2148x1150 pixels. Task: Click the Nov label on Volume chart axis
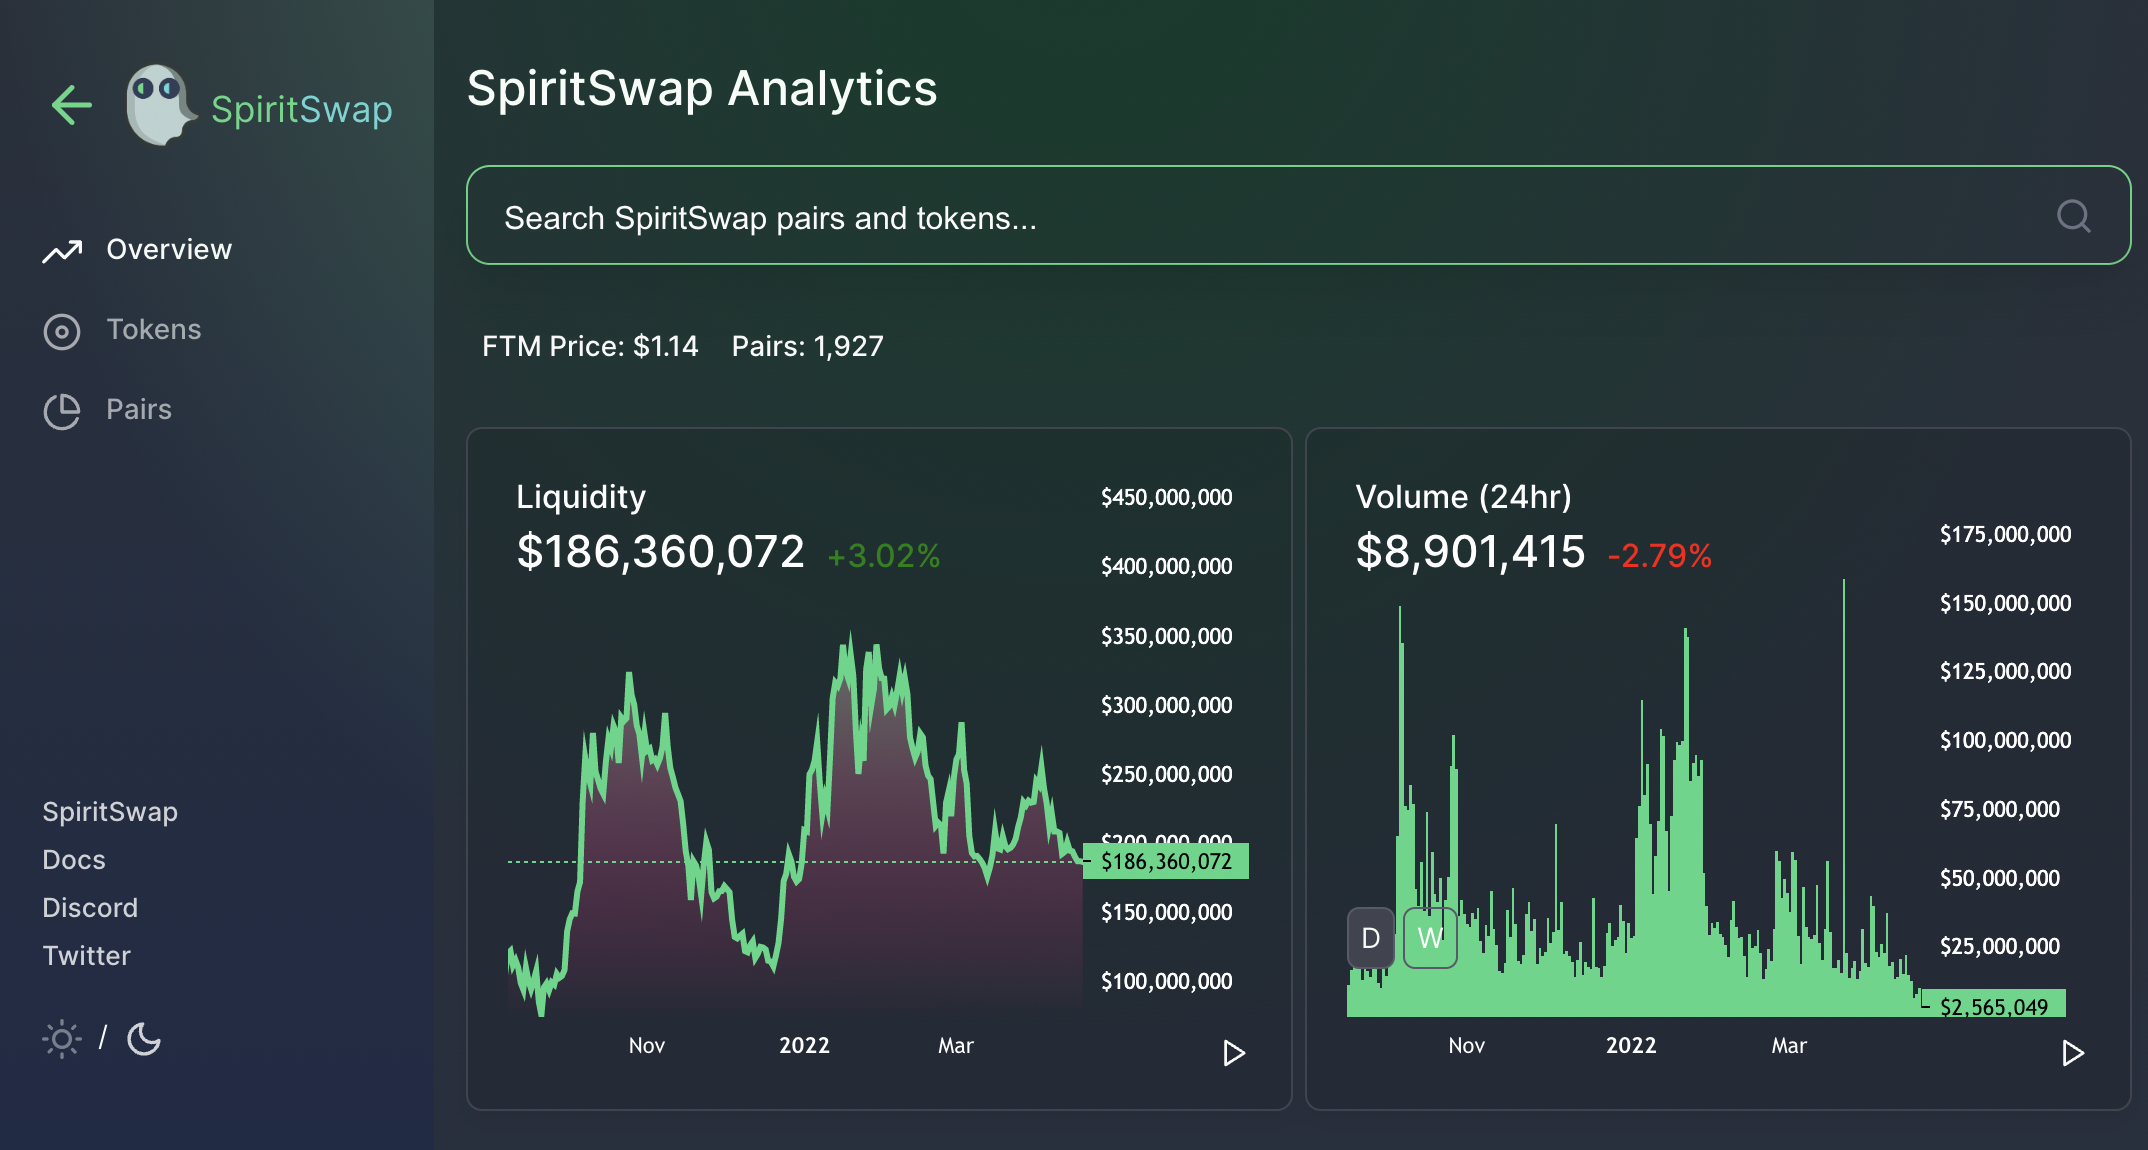pyautogui.click(x=1467, y=1045)
